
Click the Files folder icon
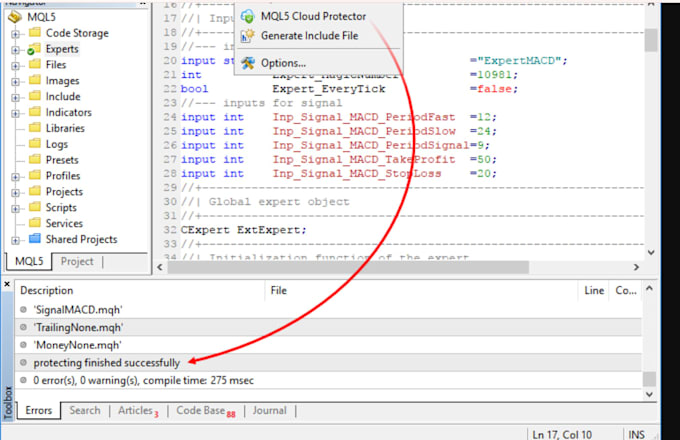coord(35,64)
